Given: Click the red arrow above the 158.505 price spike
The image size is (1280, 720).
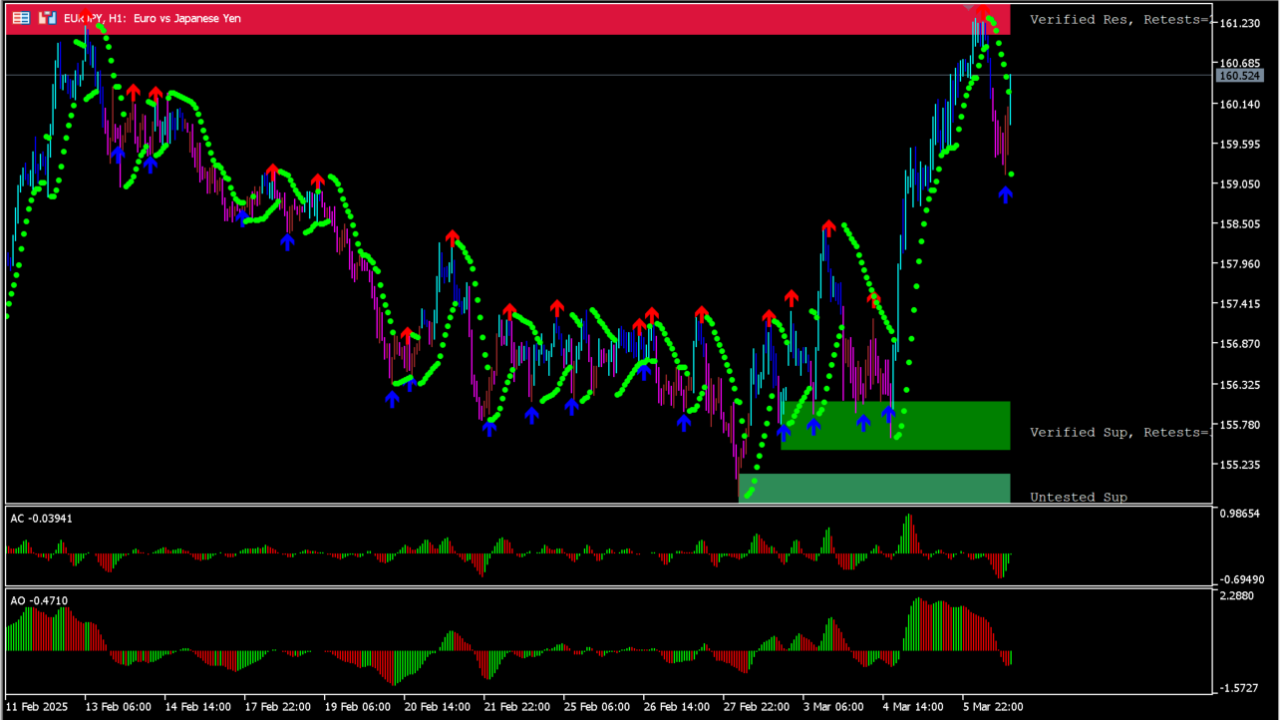Looking at the screenshot, I should pyautogui.click(x=828, y=228).
